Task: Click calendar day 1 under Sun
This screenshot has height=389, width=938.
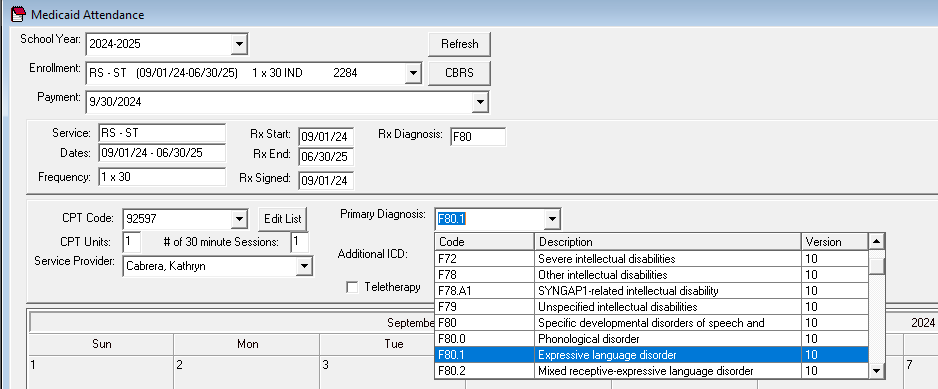Action: click(x=101, y=372)
